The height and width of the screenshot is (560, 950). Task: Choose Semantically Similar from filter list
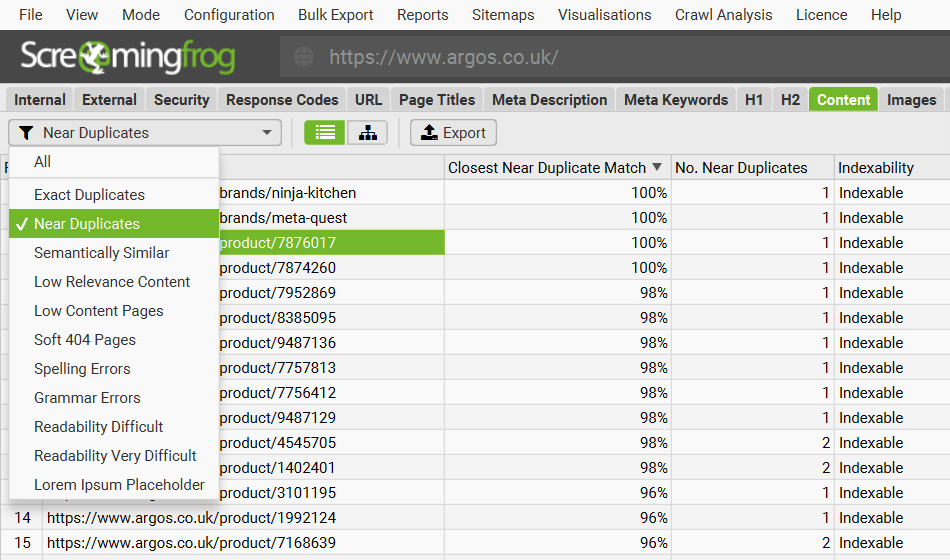(101, 253)
